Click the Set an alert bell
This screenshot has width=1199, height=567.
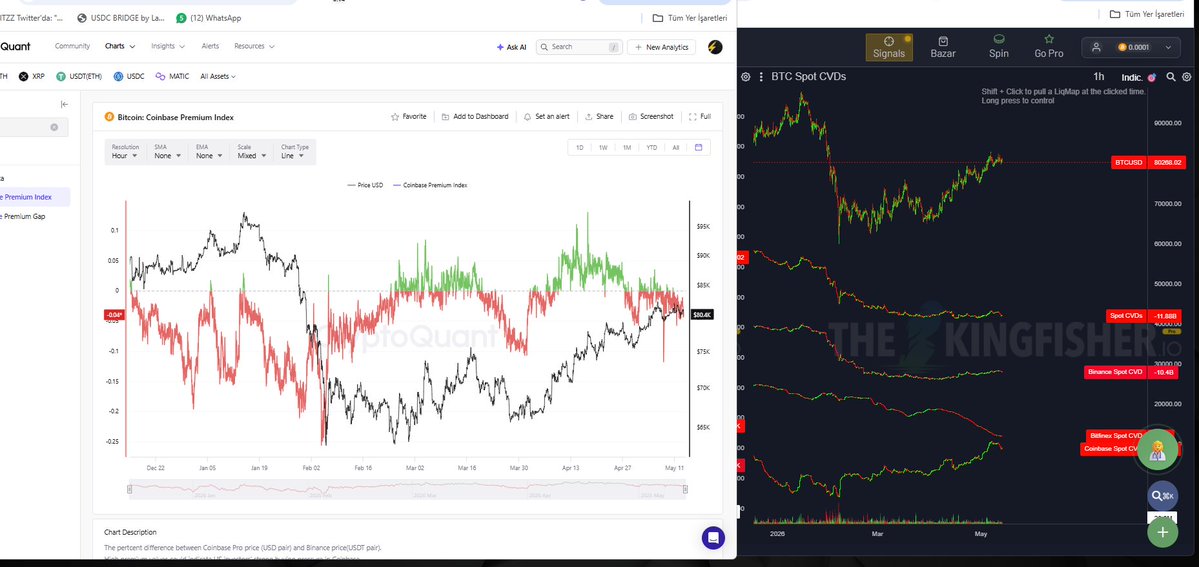point(528,117)
